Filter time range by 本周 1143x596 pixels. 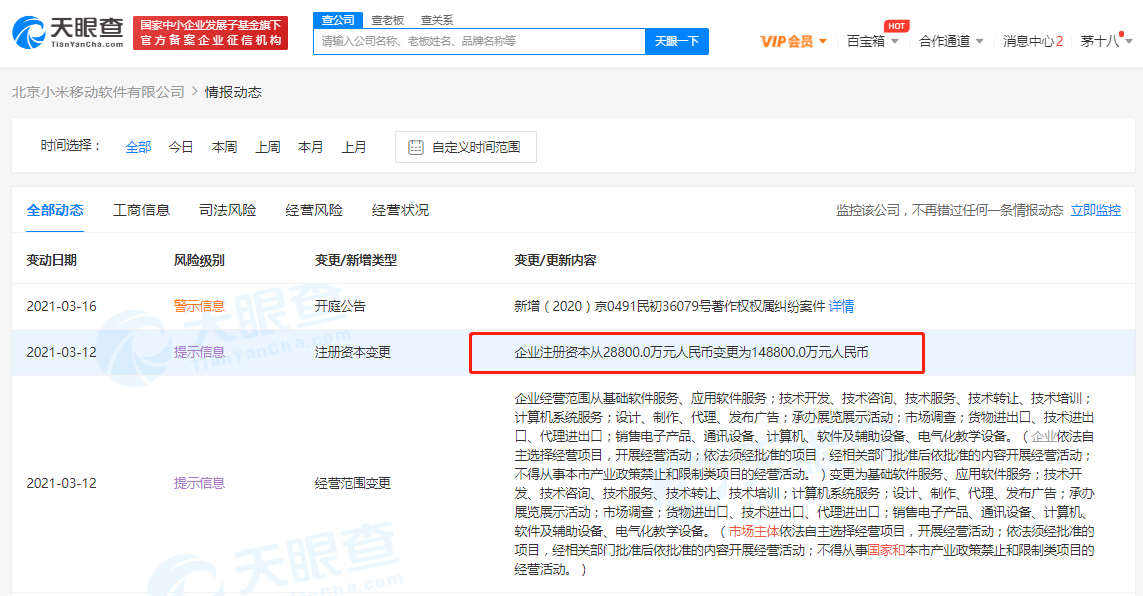click(x=224, y=147)
